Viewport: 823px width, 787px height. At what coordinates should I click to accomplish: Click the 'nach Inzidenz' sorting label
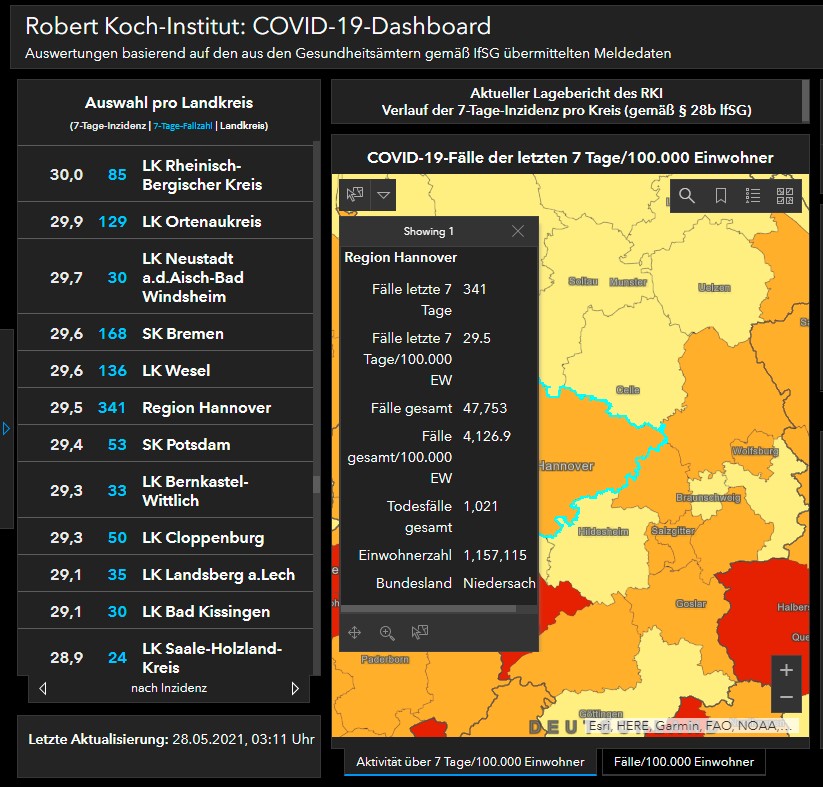[x=169, y=688]
